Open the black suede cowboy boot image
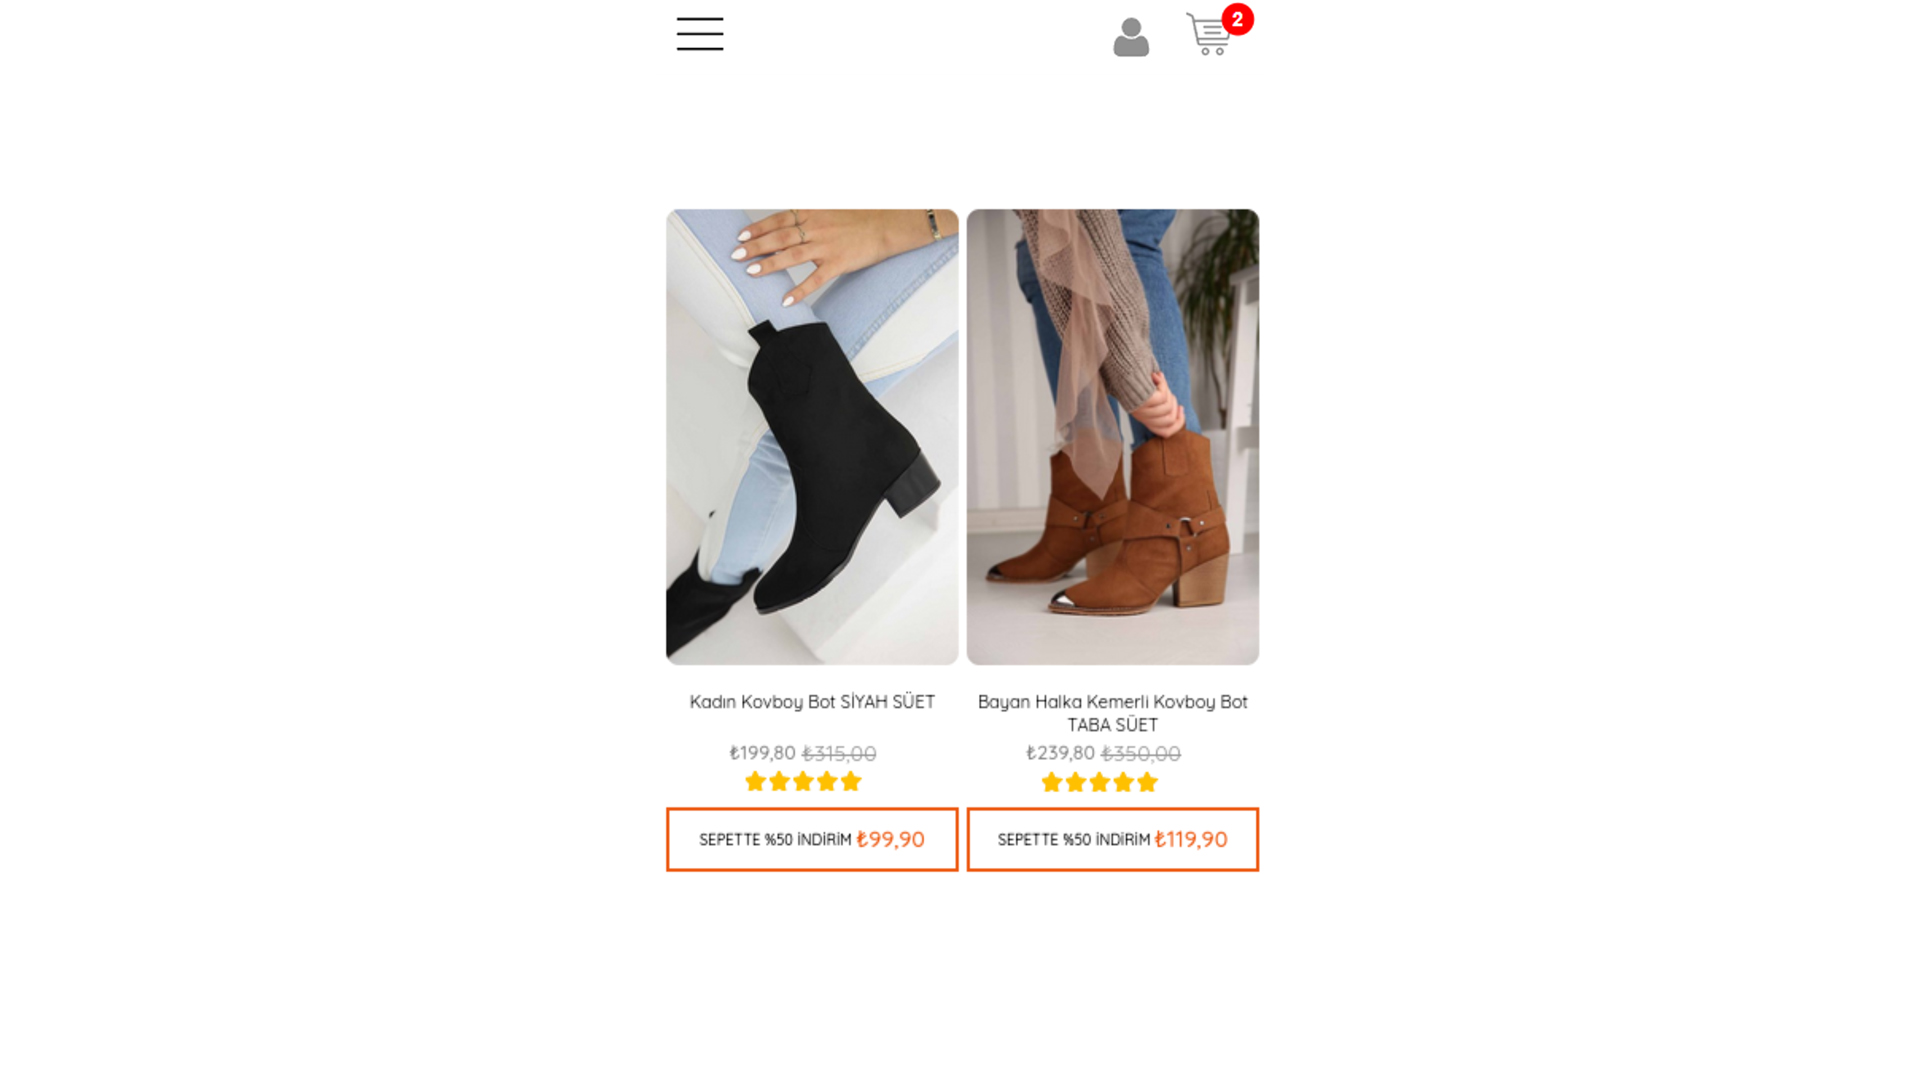Image resolution: width=1920 pixels, height=1080 pixels. [x=812, y=437]
